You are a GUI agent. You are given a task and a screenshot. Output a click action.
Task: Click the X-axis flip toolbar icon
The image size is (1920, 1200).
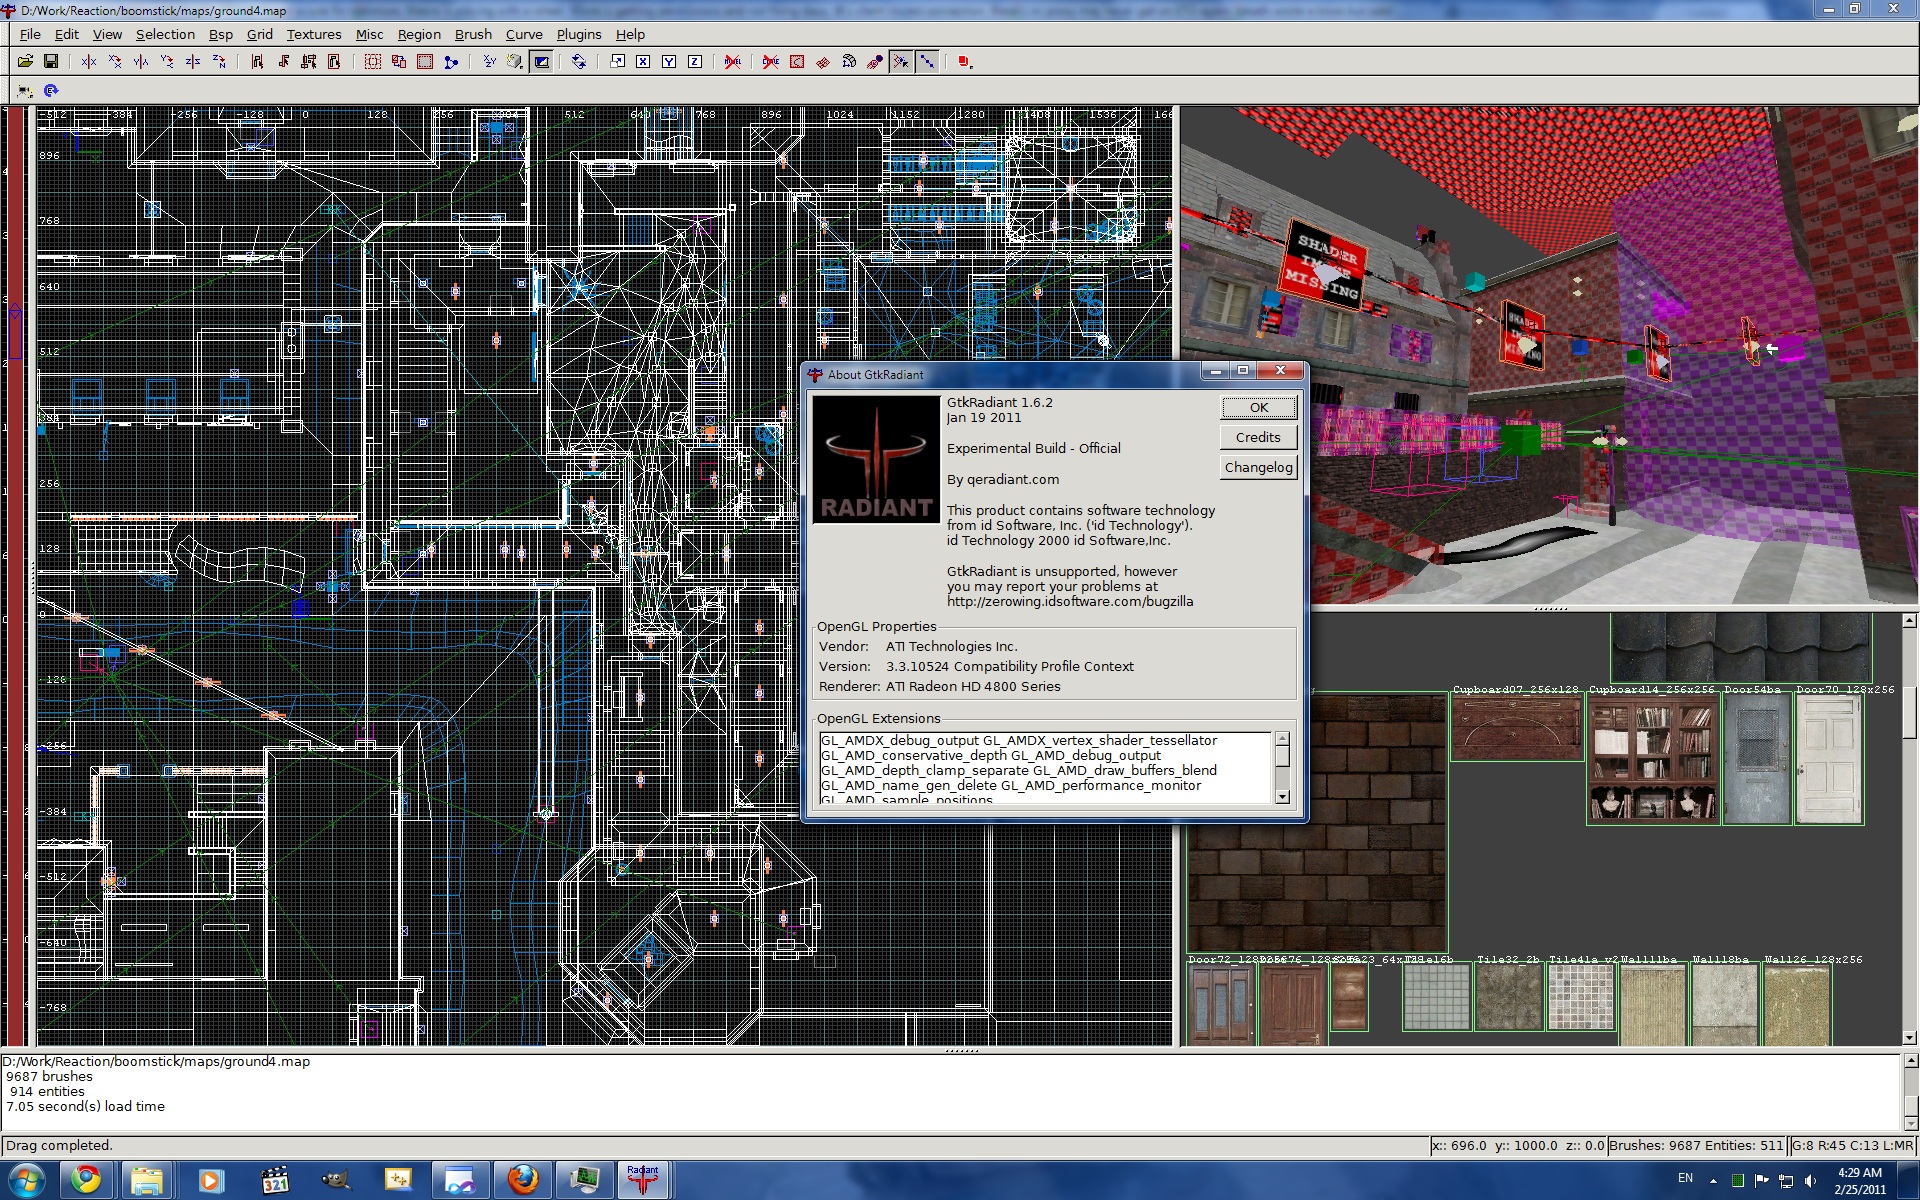89,62
